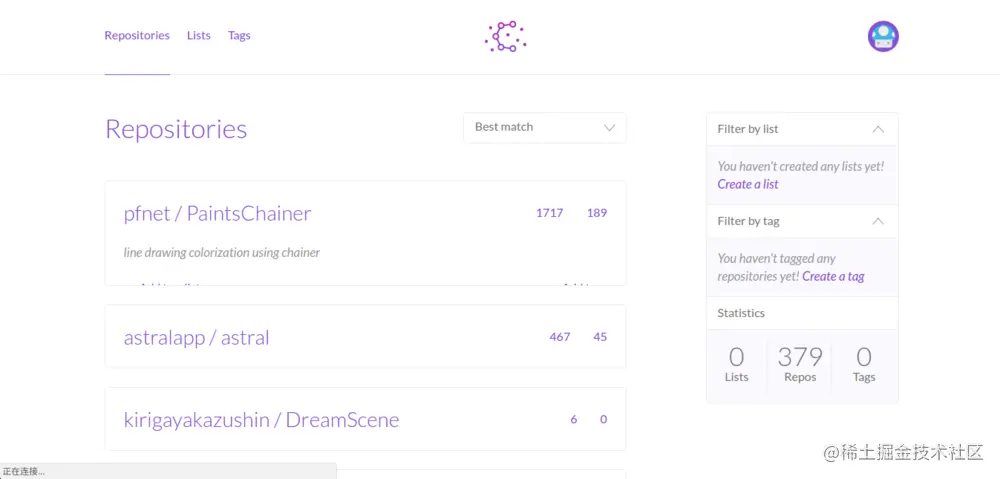Switch to the Lists tab
The width and height of the screenshot is (1000, 479).
point(198,36)
